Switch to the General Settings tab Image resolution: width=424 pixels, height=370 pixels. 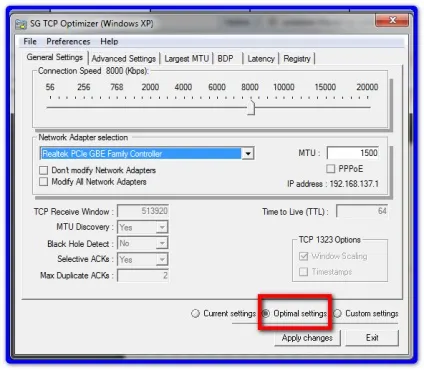click(x=55, y=57)
